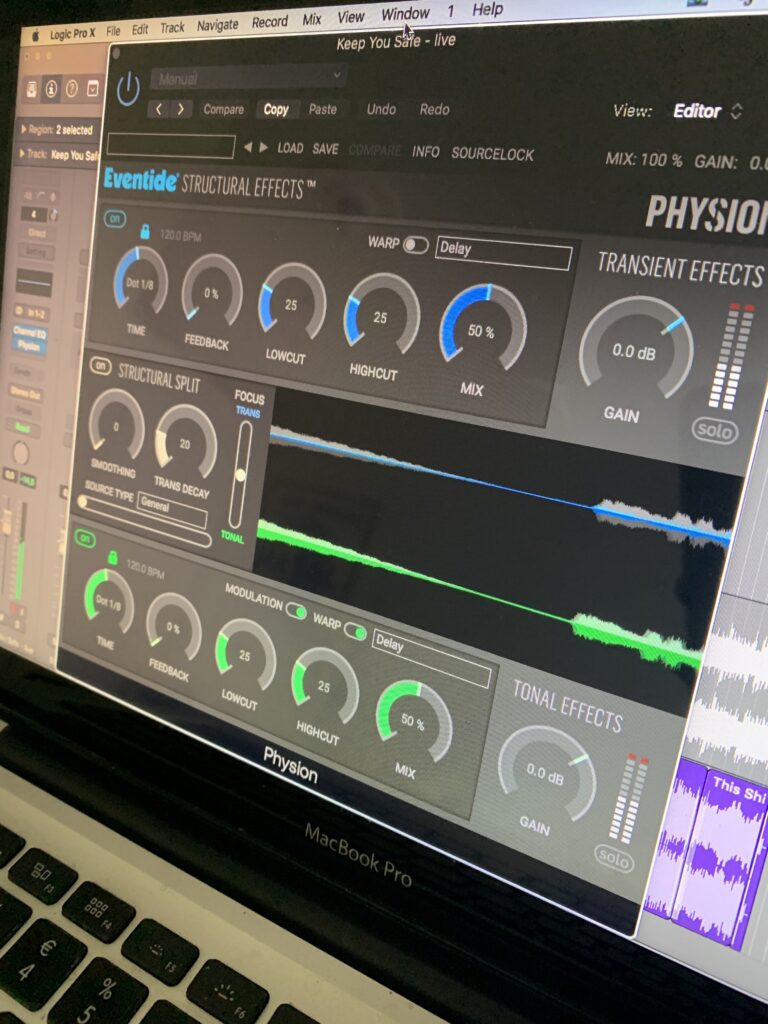Open the tonal Delay effect dropdown
Image resolution: width=768 pixels, height=1024 pixels.
[432, 658]
